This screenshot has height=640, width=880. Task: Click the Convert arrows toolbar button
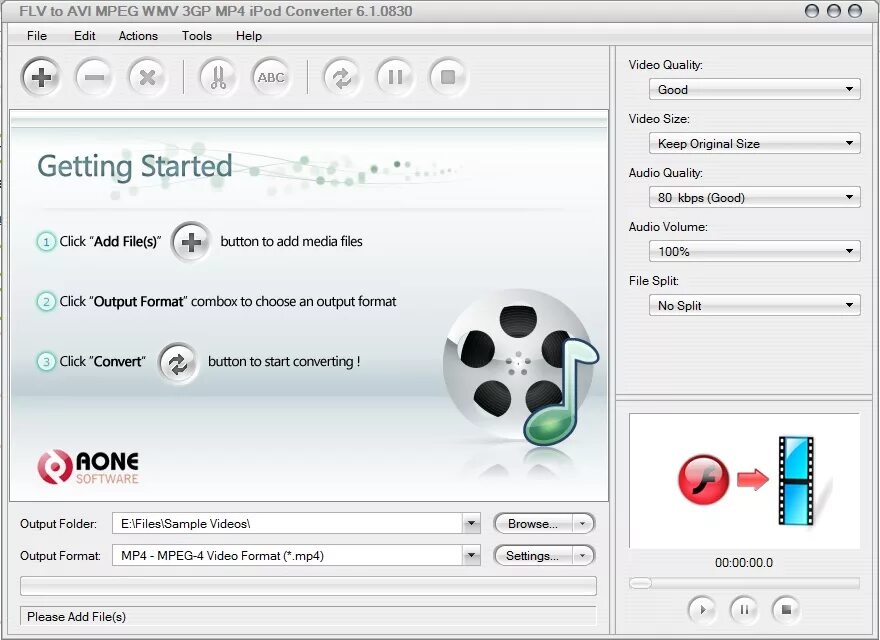[x=342, y=77]
